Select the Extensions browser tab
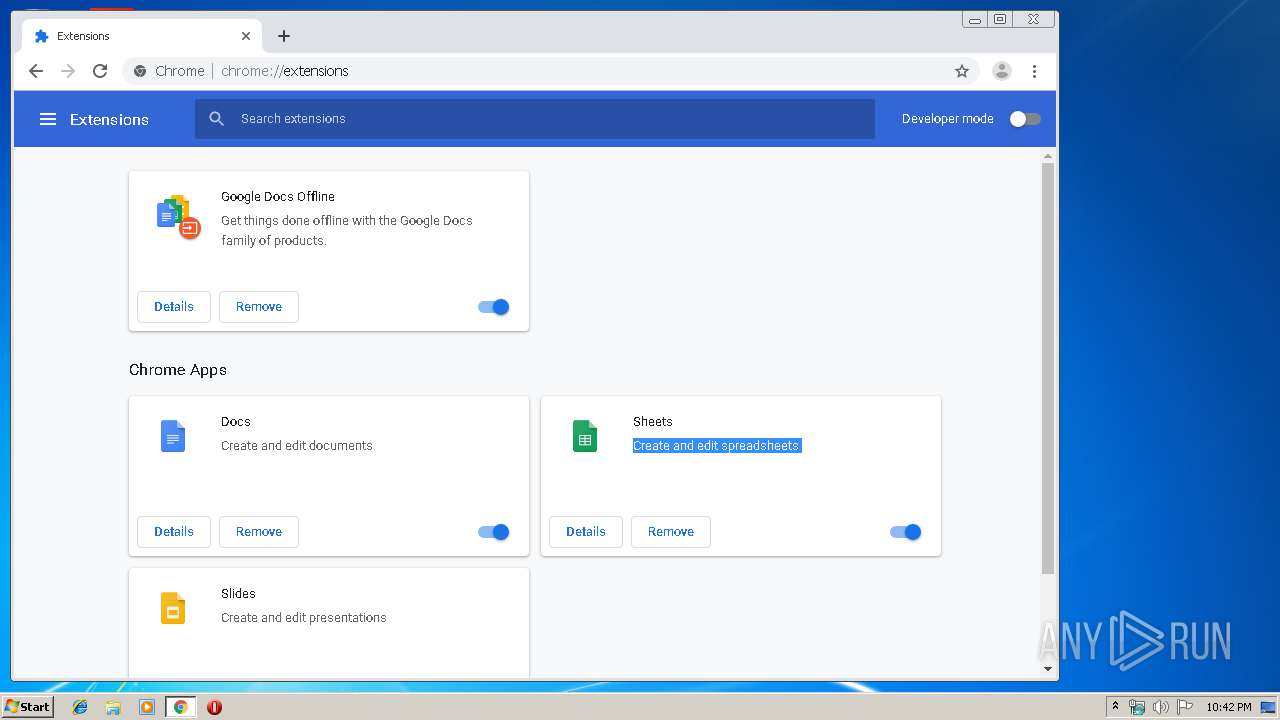The width and height of the screenshot is (1280, 720). pyautogui.click(x=140, y=36)
